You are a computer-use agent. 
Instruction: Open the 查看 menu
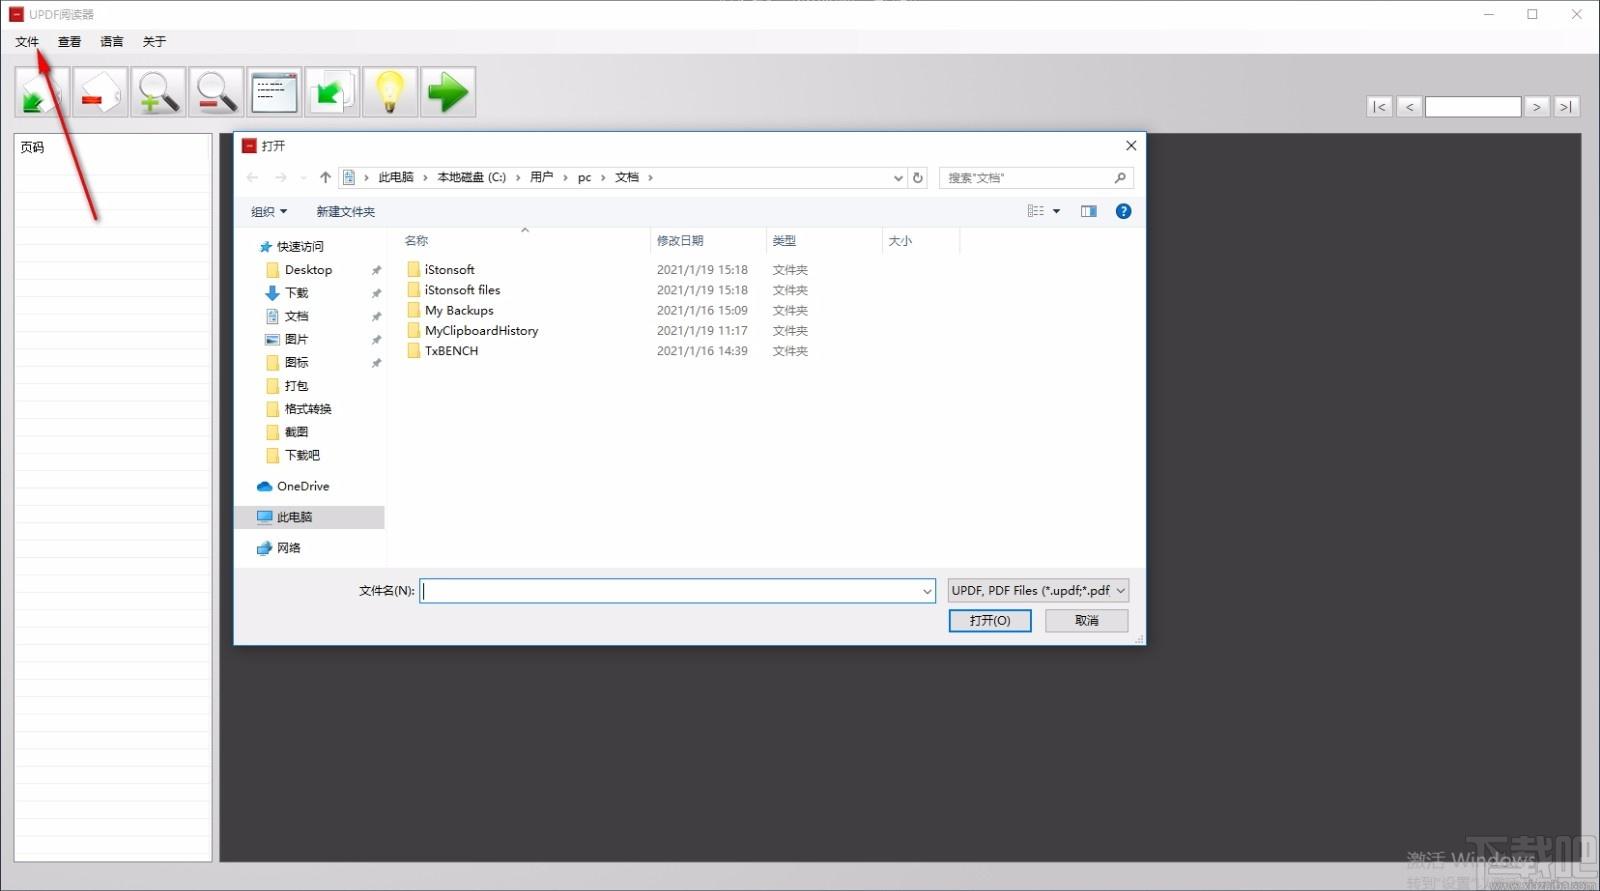coord(69,42)
